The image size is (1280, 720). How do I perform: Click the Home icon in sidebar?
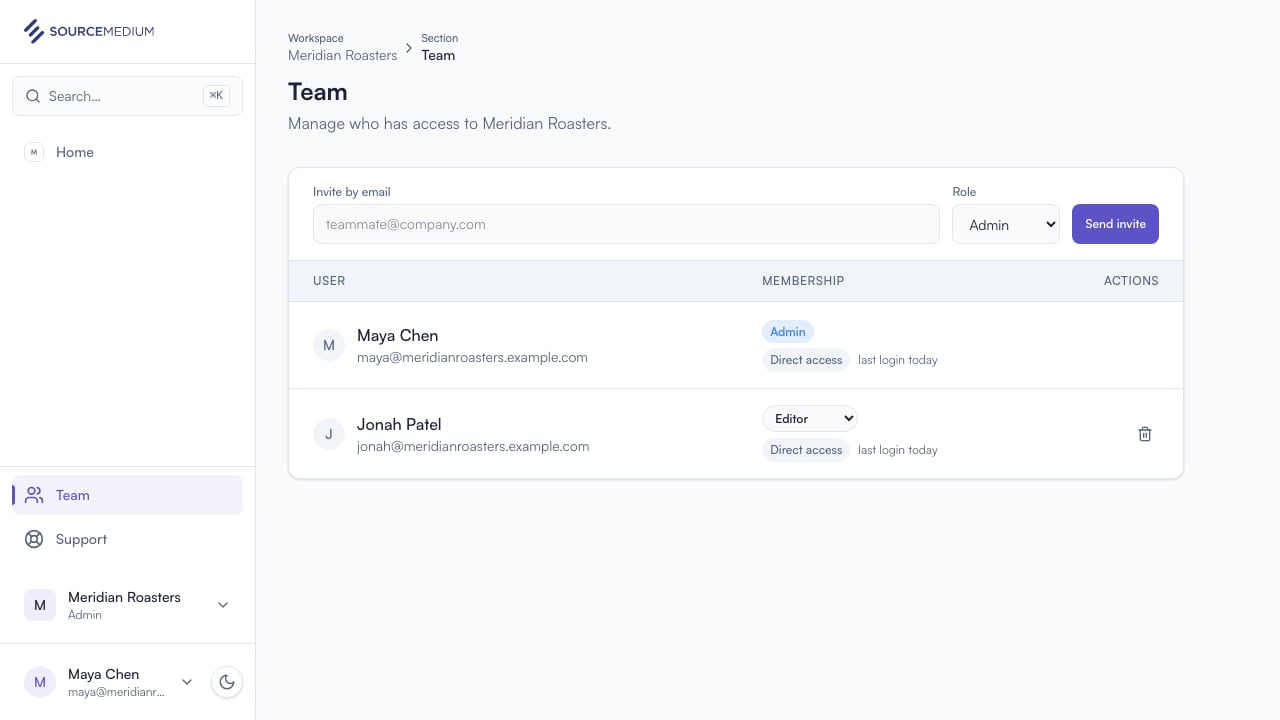pyautogui.click(x=34, y=152)
